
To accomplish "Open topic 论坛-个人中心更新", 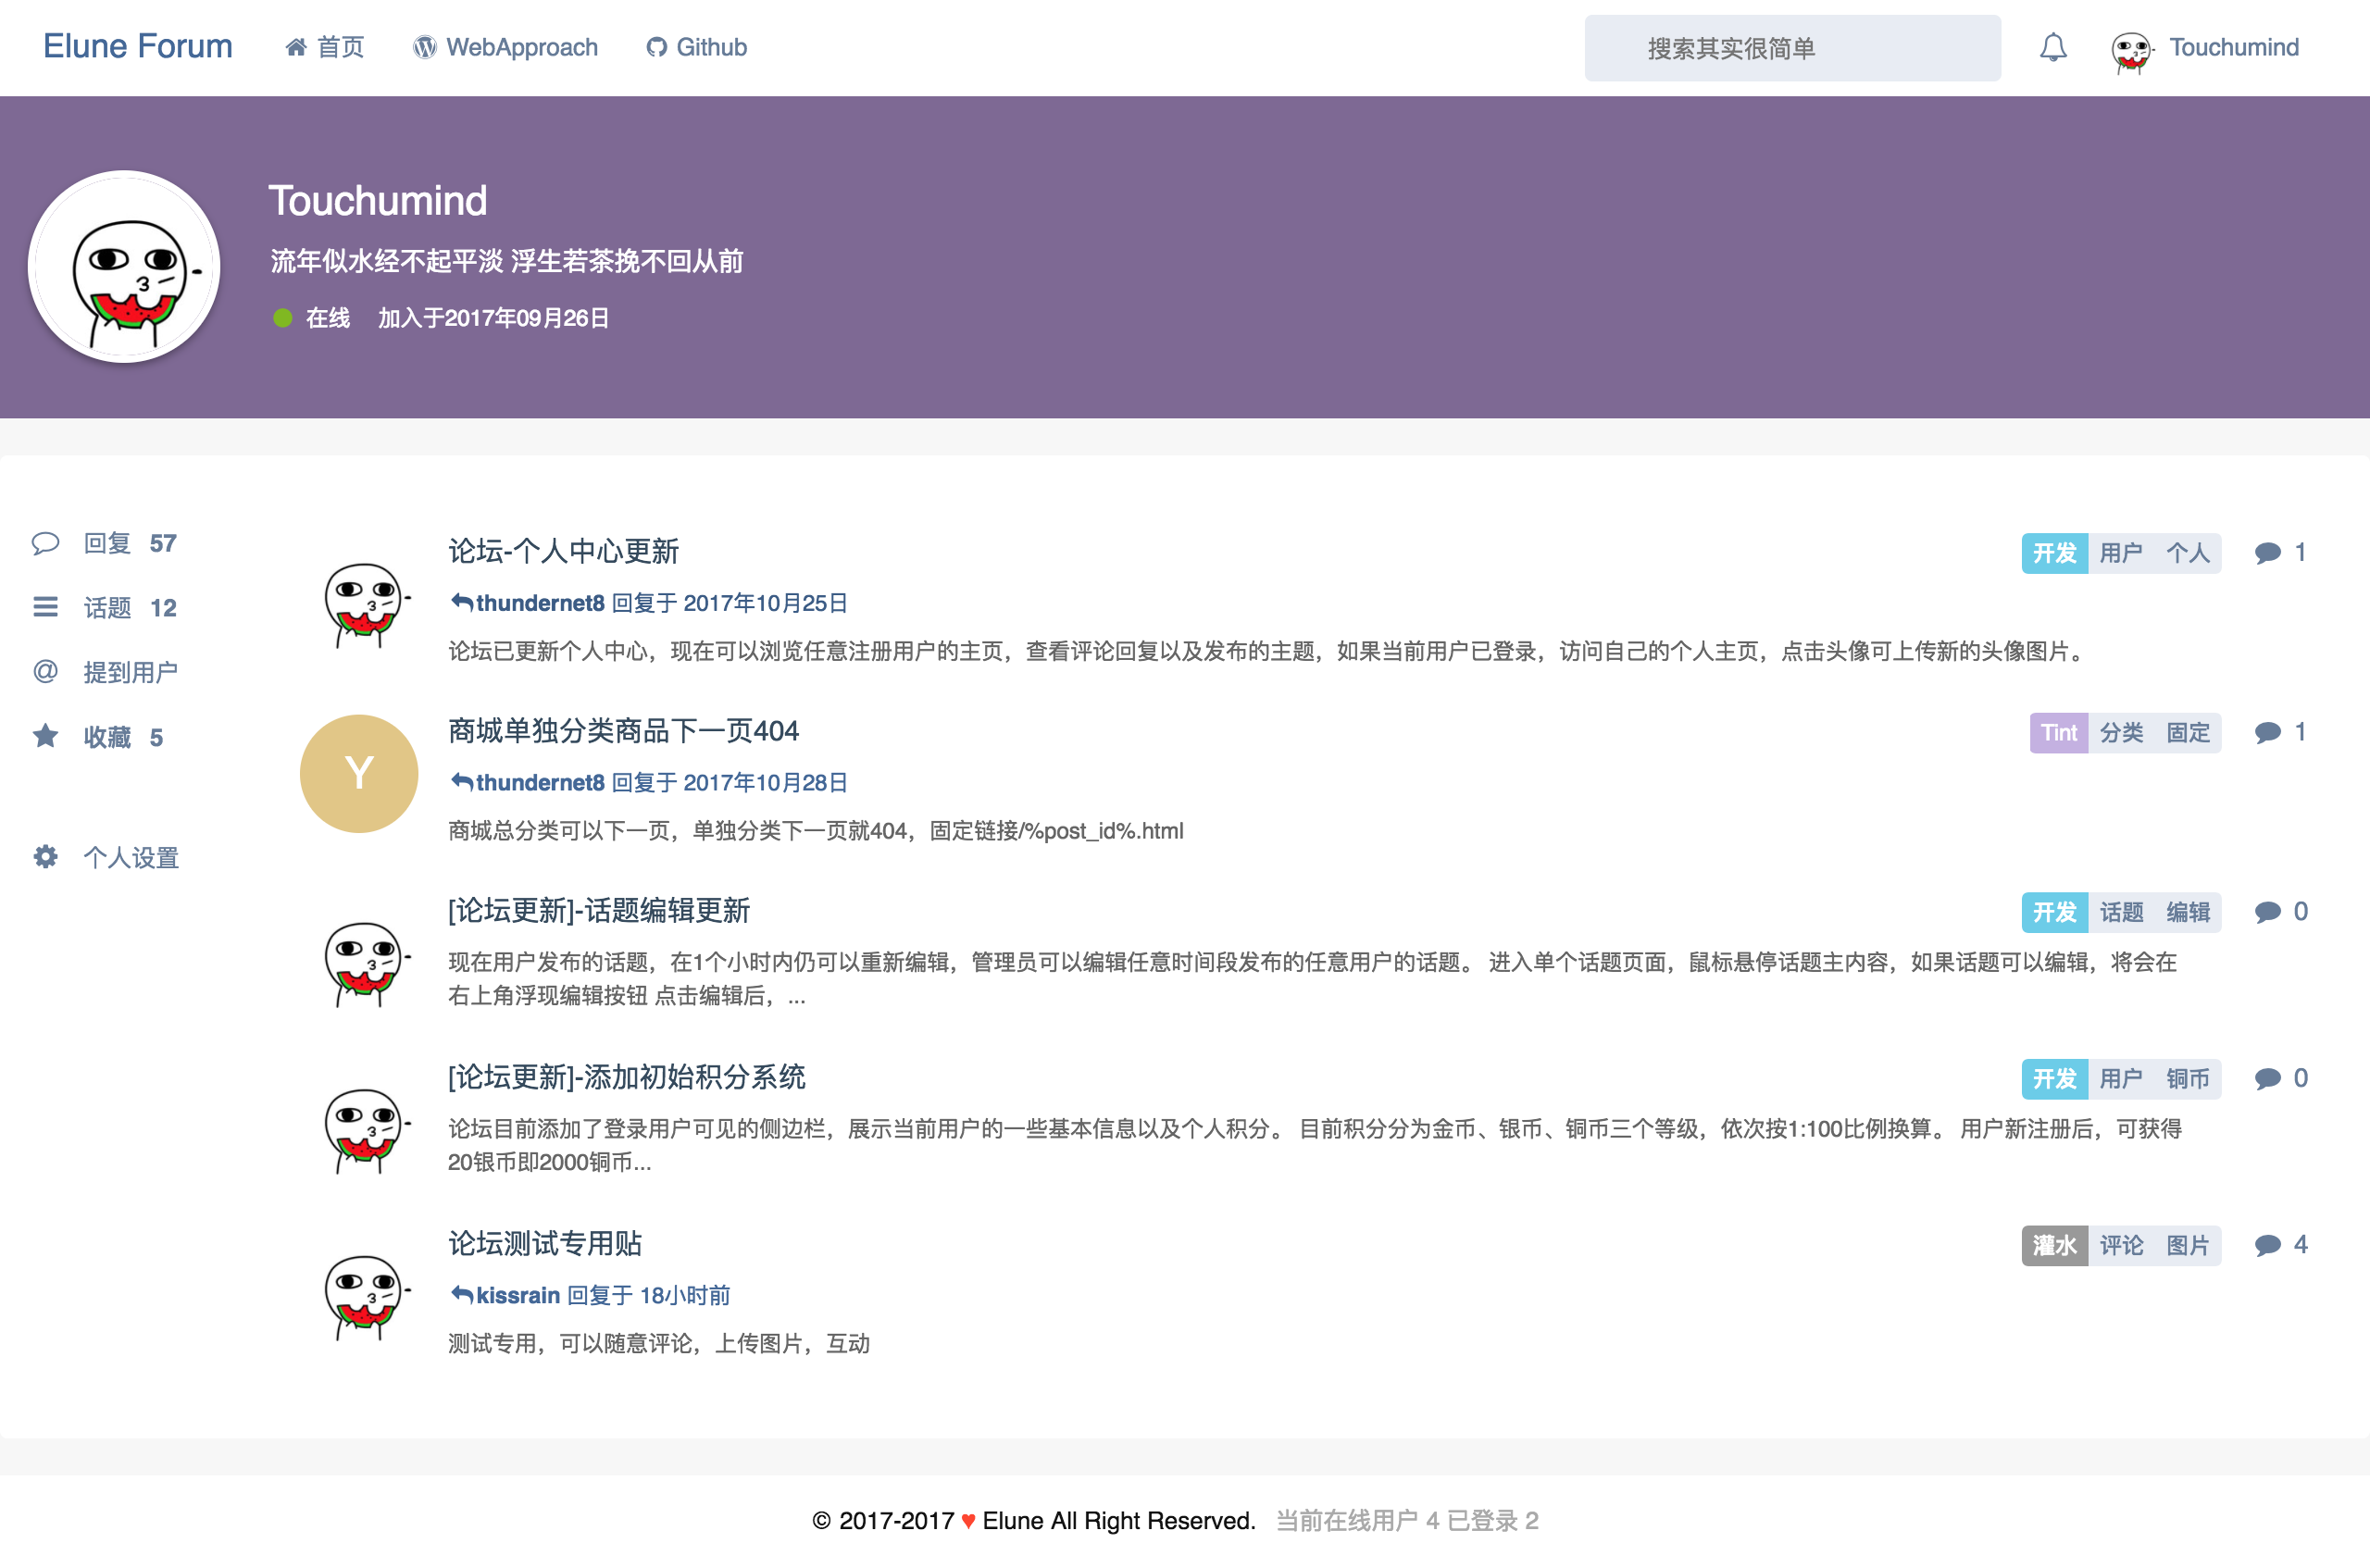I will tap(563, 551).
